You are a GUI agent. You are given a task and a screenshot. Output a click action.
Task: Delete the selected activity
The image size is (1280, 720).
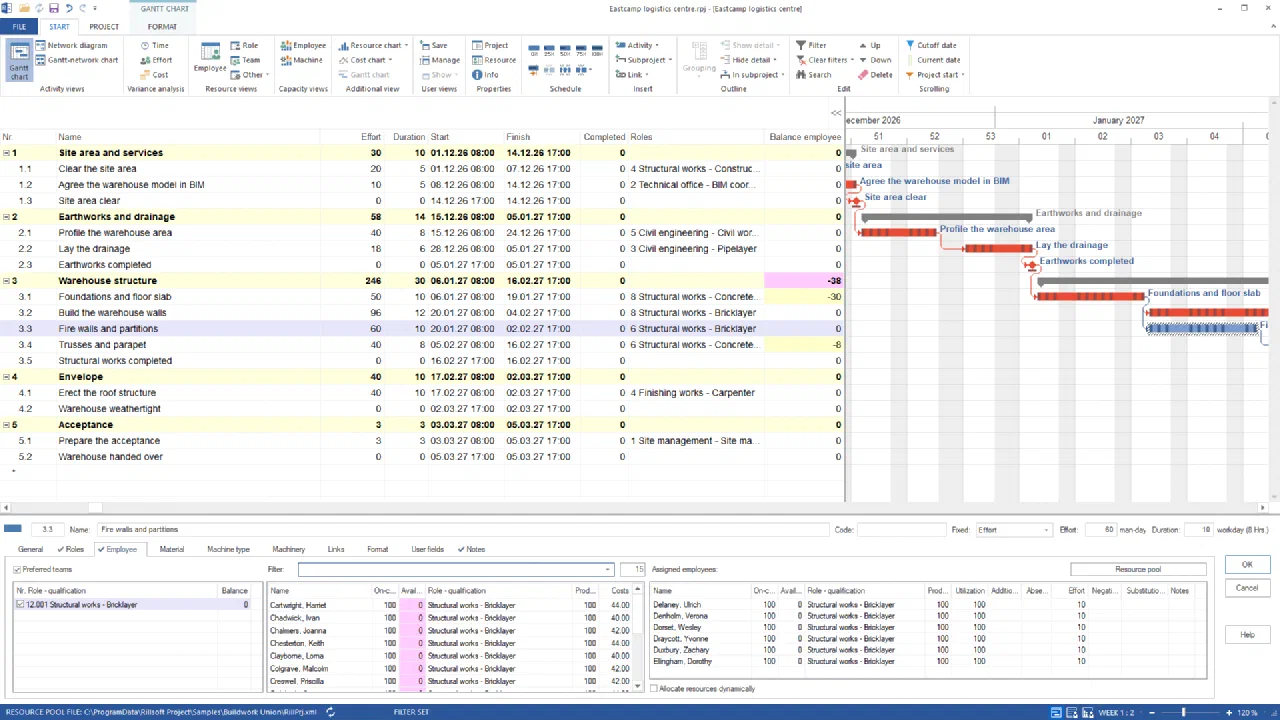875,75
